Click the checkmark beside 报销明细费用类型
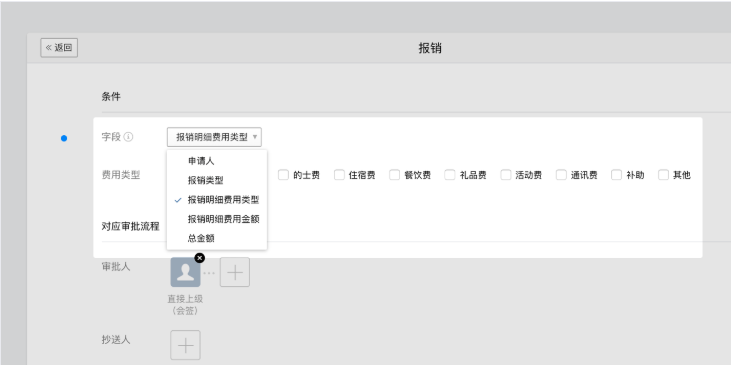Image resolution: width=731 pixels, height=365 pixels. click(x=178, y=200)
